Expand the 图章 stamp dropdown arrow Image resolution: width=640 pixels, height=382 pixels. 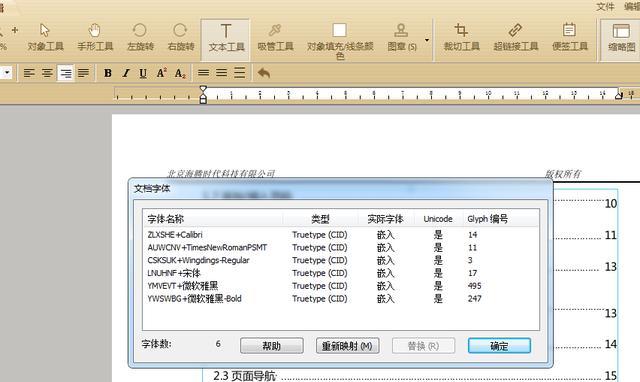[x=427, y=40]
